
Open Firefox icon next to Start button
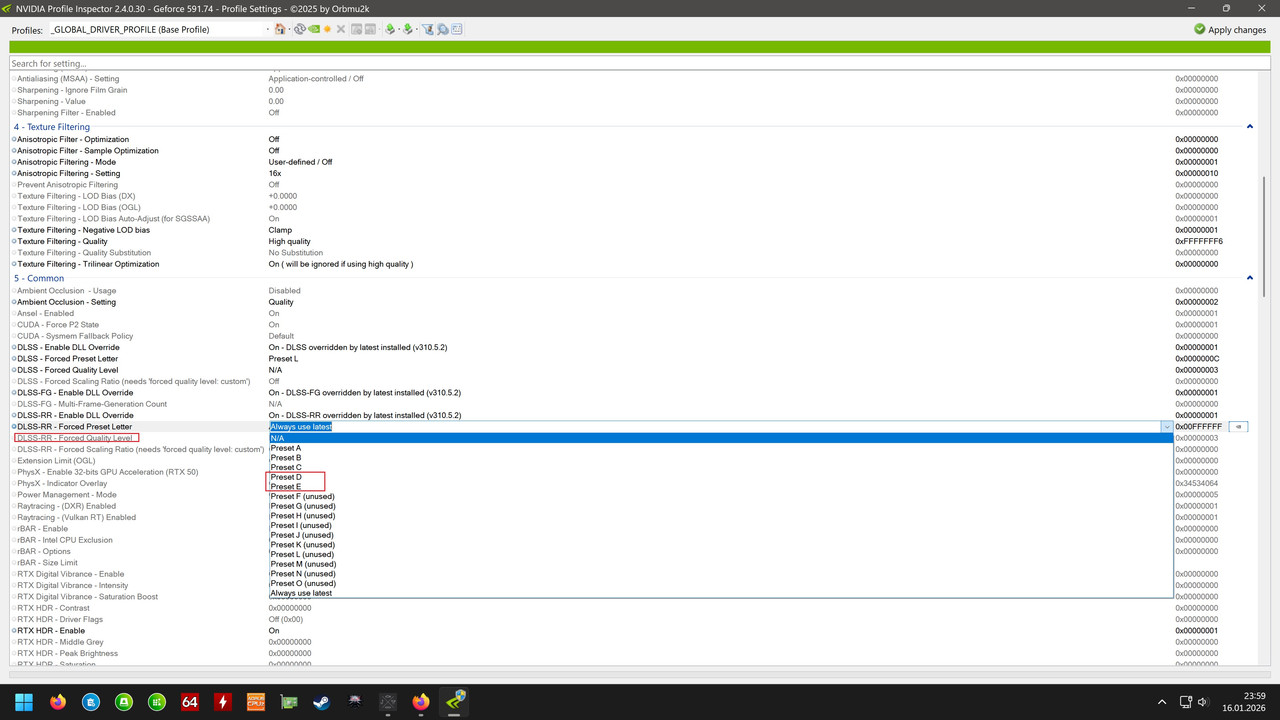click(x=58, y=702)
